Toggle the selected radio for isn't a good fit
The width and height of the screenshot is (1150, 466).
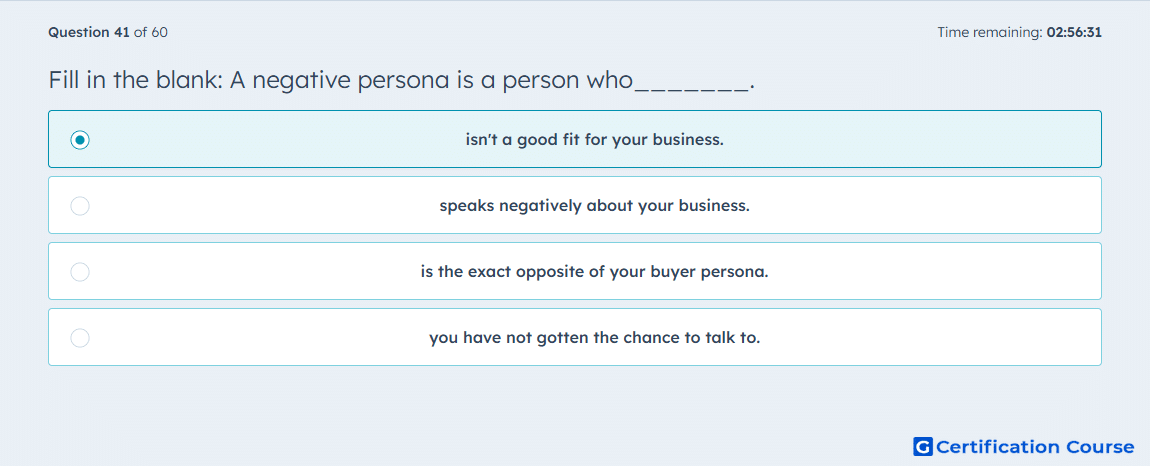point(80,139)
